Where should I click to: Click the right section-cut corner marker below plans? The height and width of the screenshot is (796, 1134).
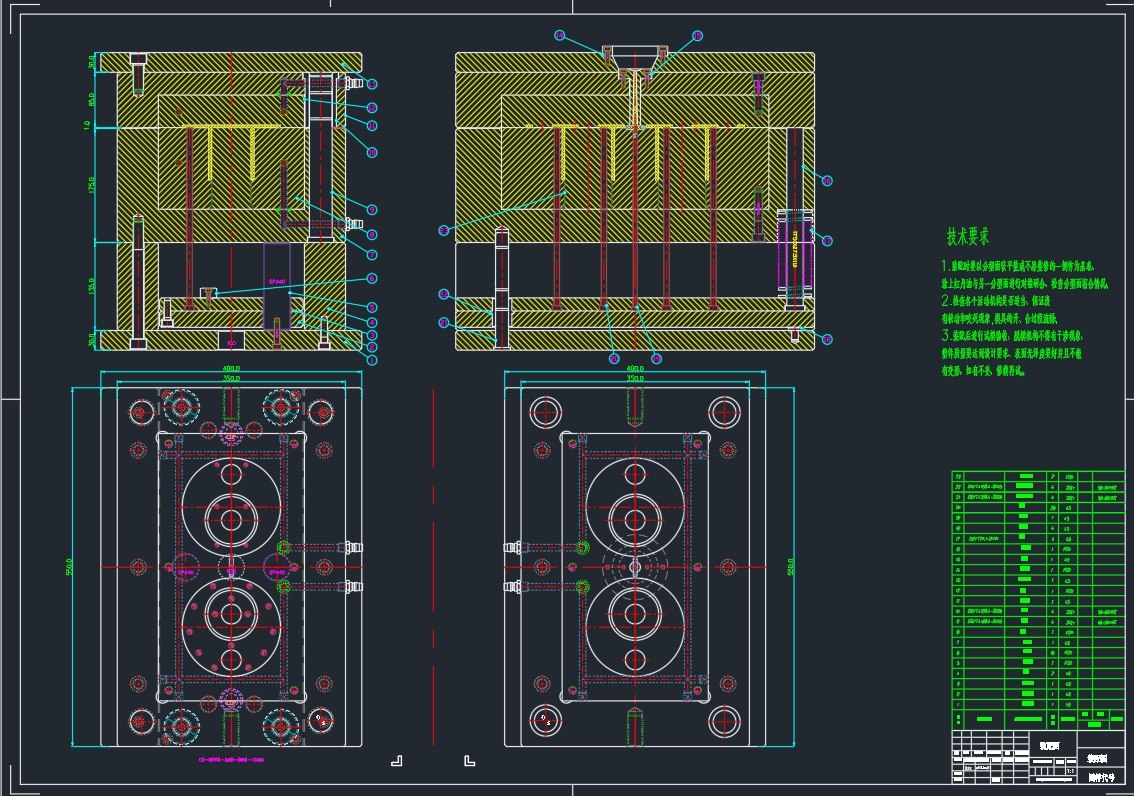click(x=469, y=761)
